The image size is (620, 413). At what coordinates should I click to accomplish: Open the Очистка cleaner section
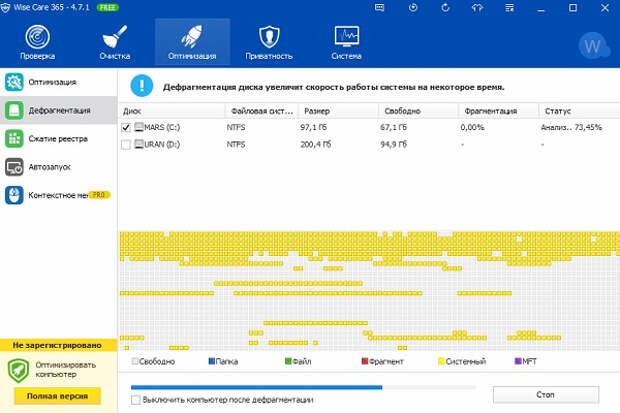[x=114, y=42]
